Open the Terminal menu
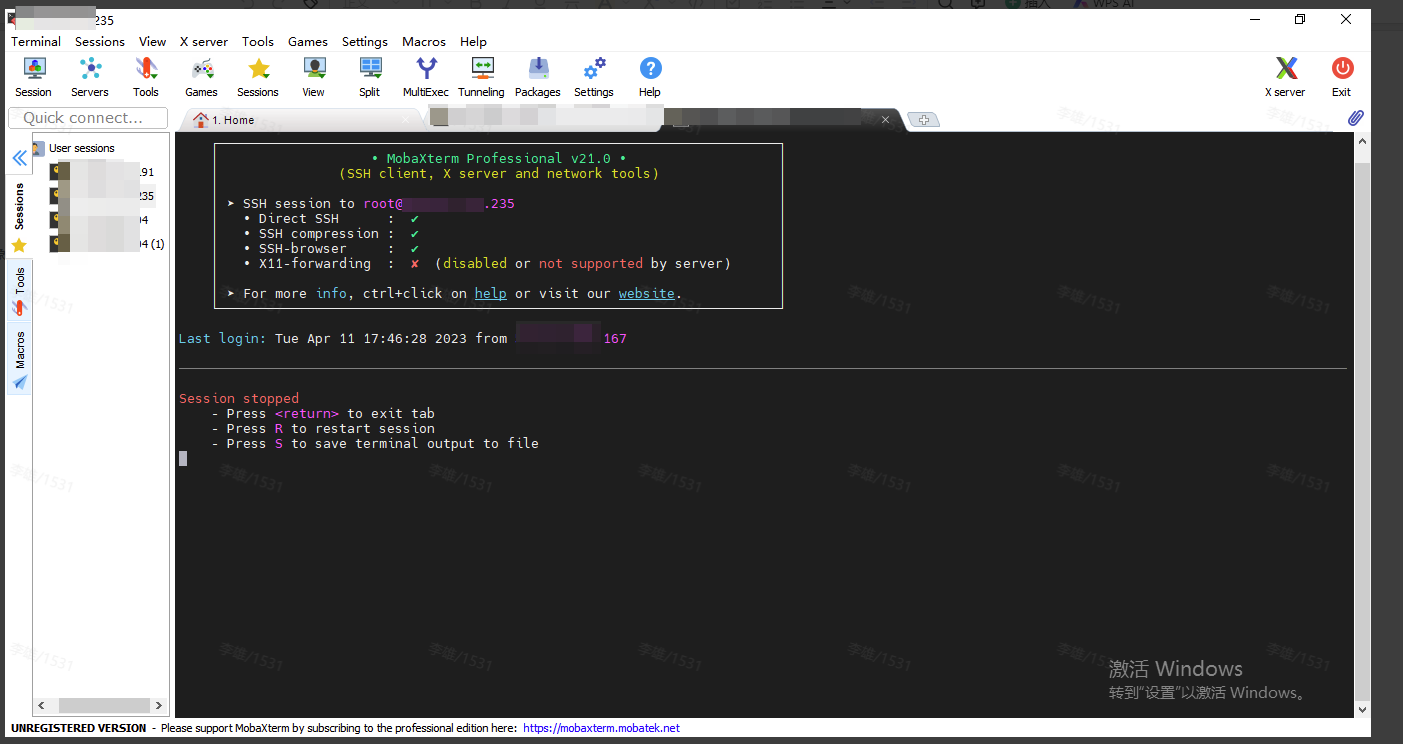The width and height of the screenshot is (1403, 744). (x=36, y=42)
